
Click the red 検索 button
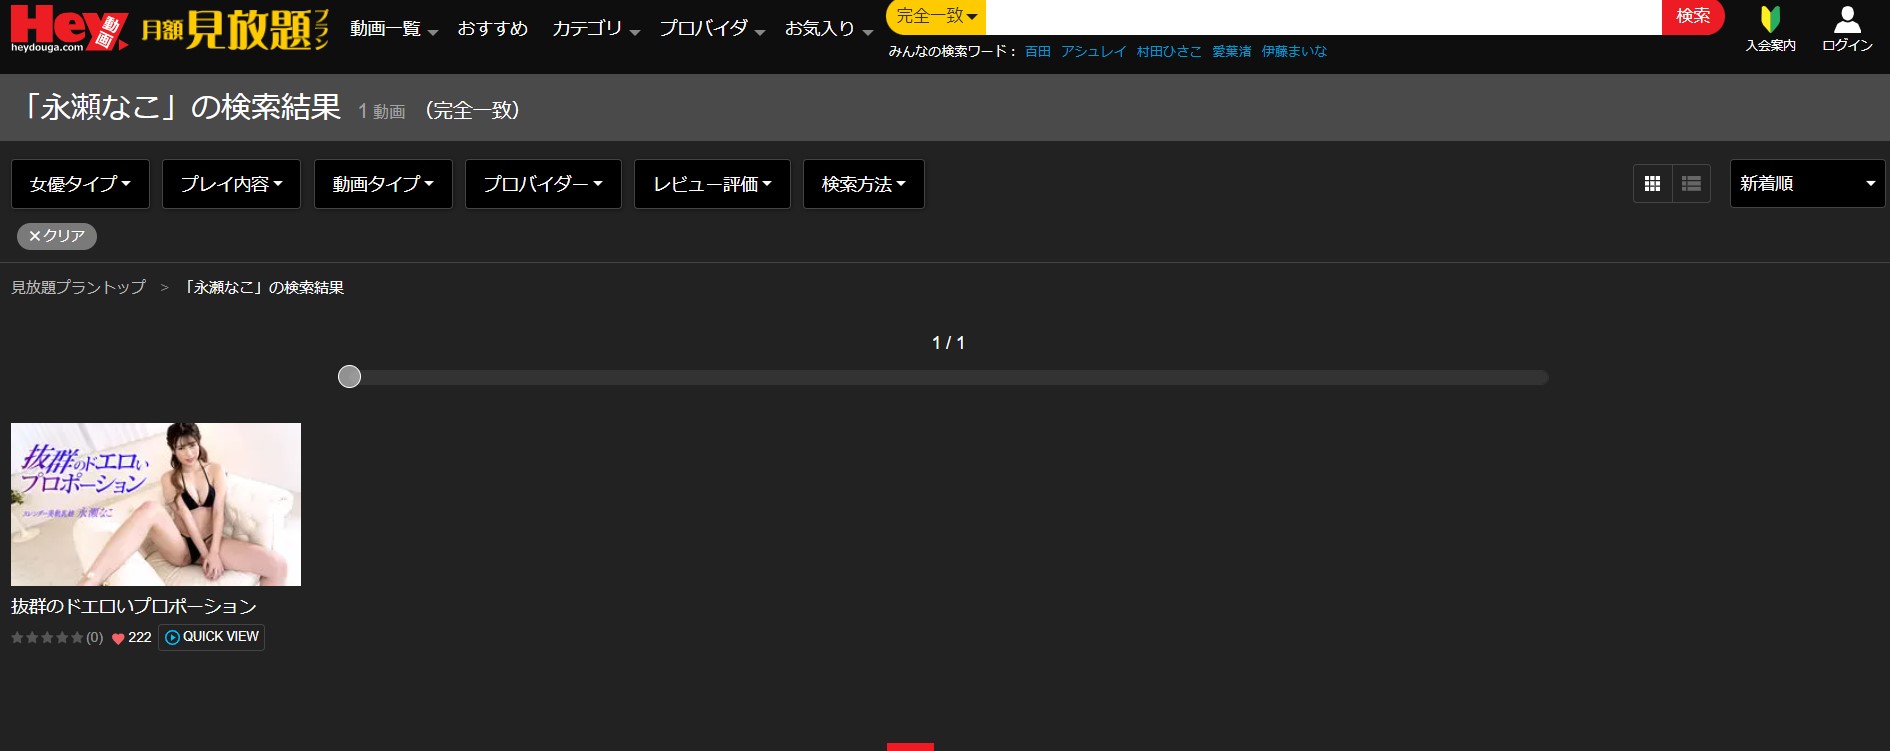click(x=1693, y=17)
